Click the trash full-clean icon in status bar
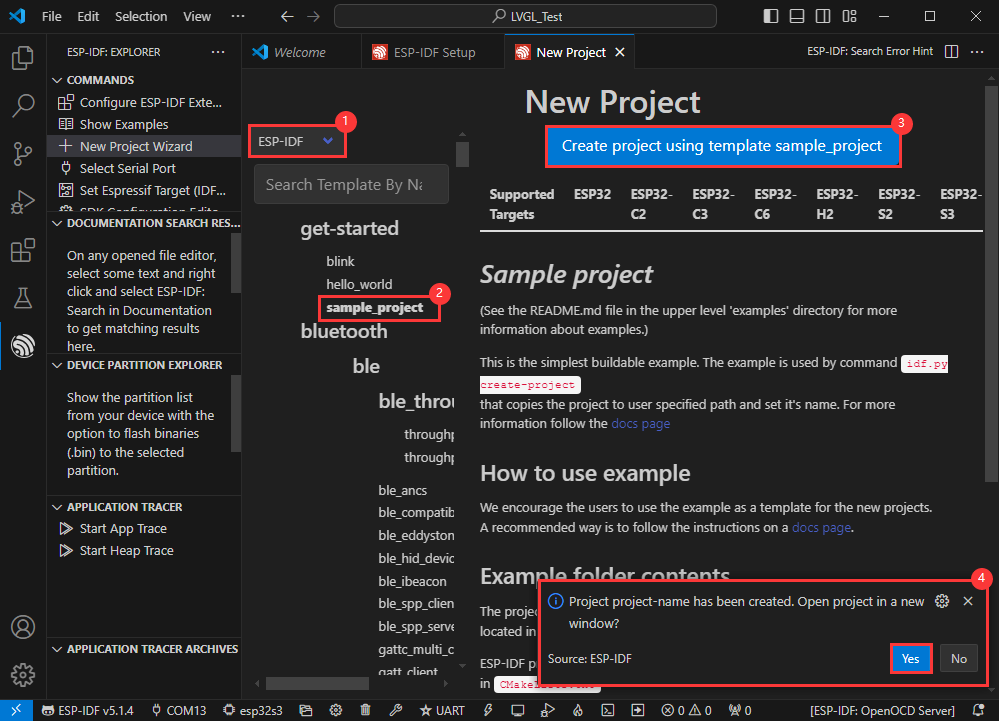Viewport: 999px width, 721px height. pyautogui.click(x=366, y=710)
